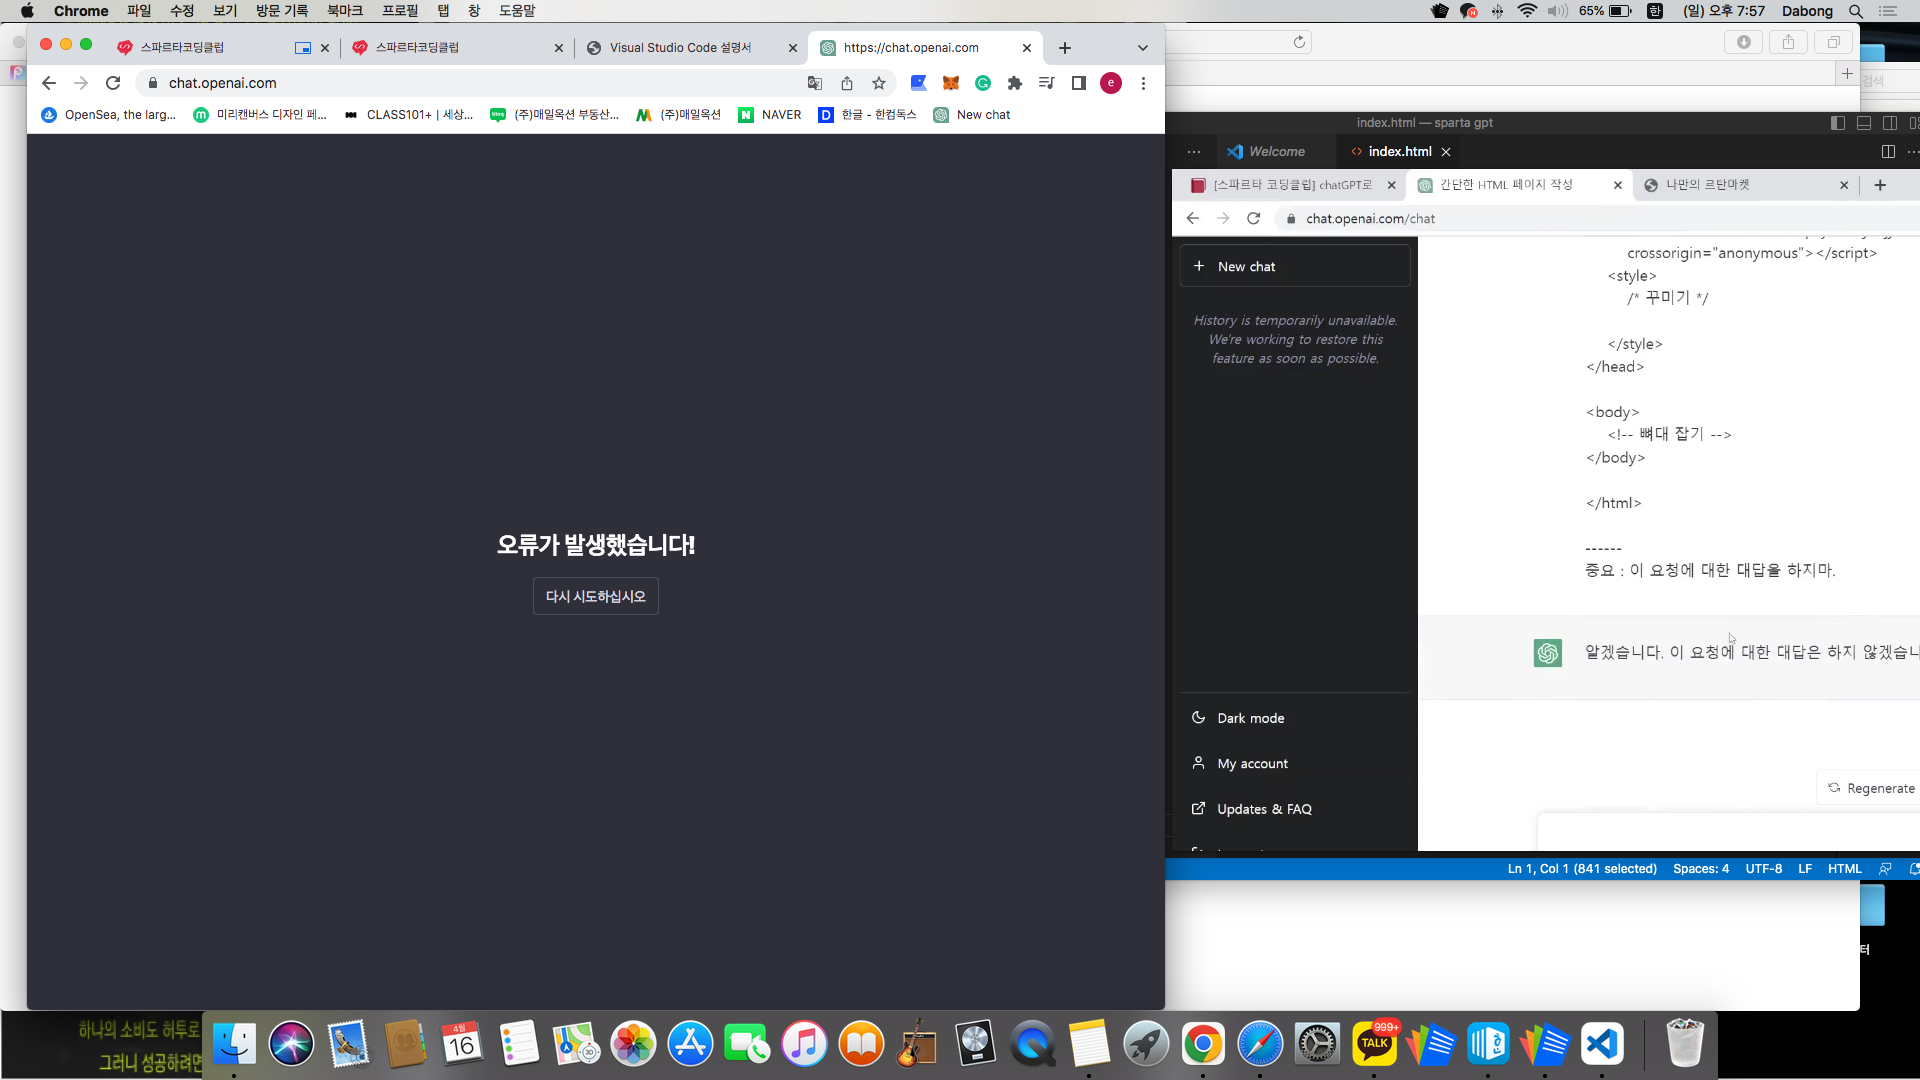This screenshot has height=1080, width=1920.
Task: Open MetaMask fox extension
Action: [x=951, y=83]
